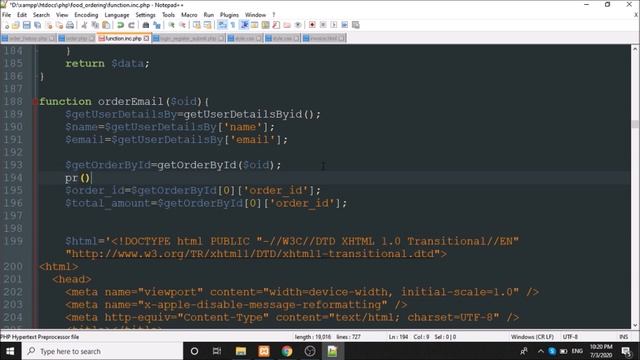Open Task View from the taskbar

(217, 351)
